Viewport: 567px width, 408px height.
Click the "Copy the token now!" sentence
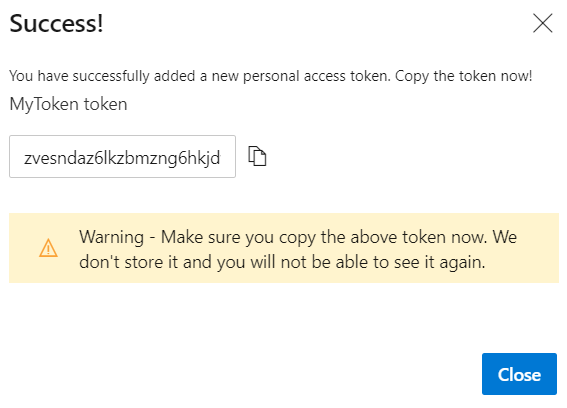pos(464,76)
